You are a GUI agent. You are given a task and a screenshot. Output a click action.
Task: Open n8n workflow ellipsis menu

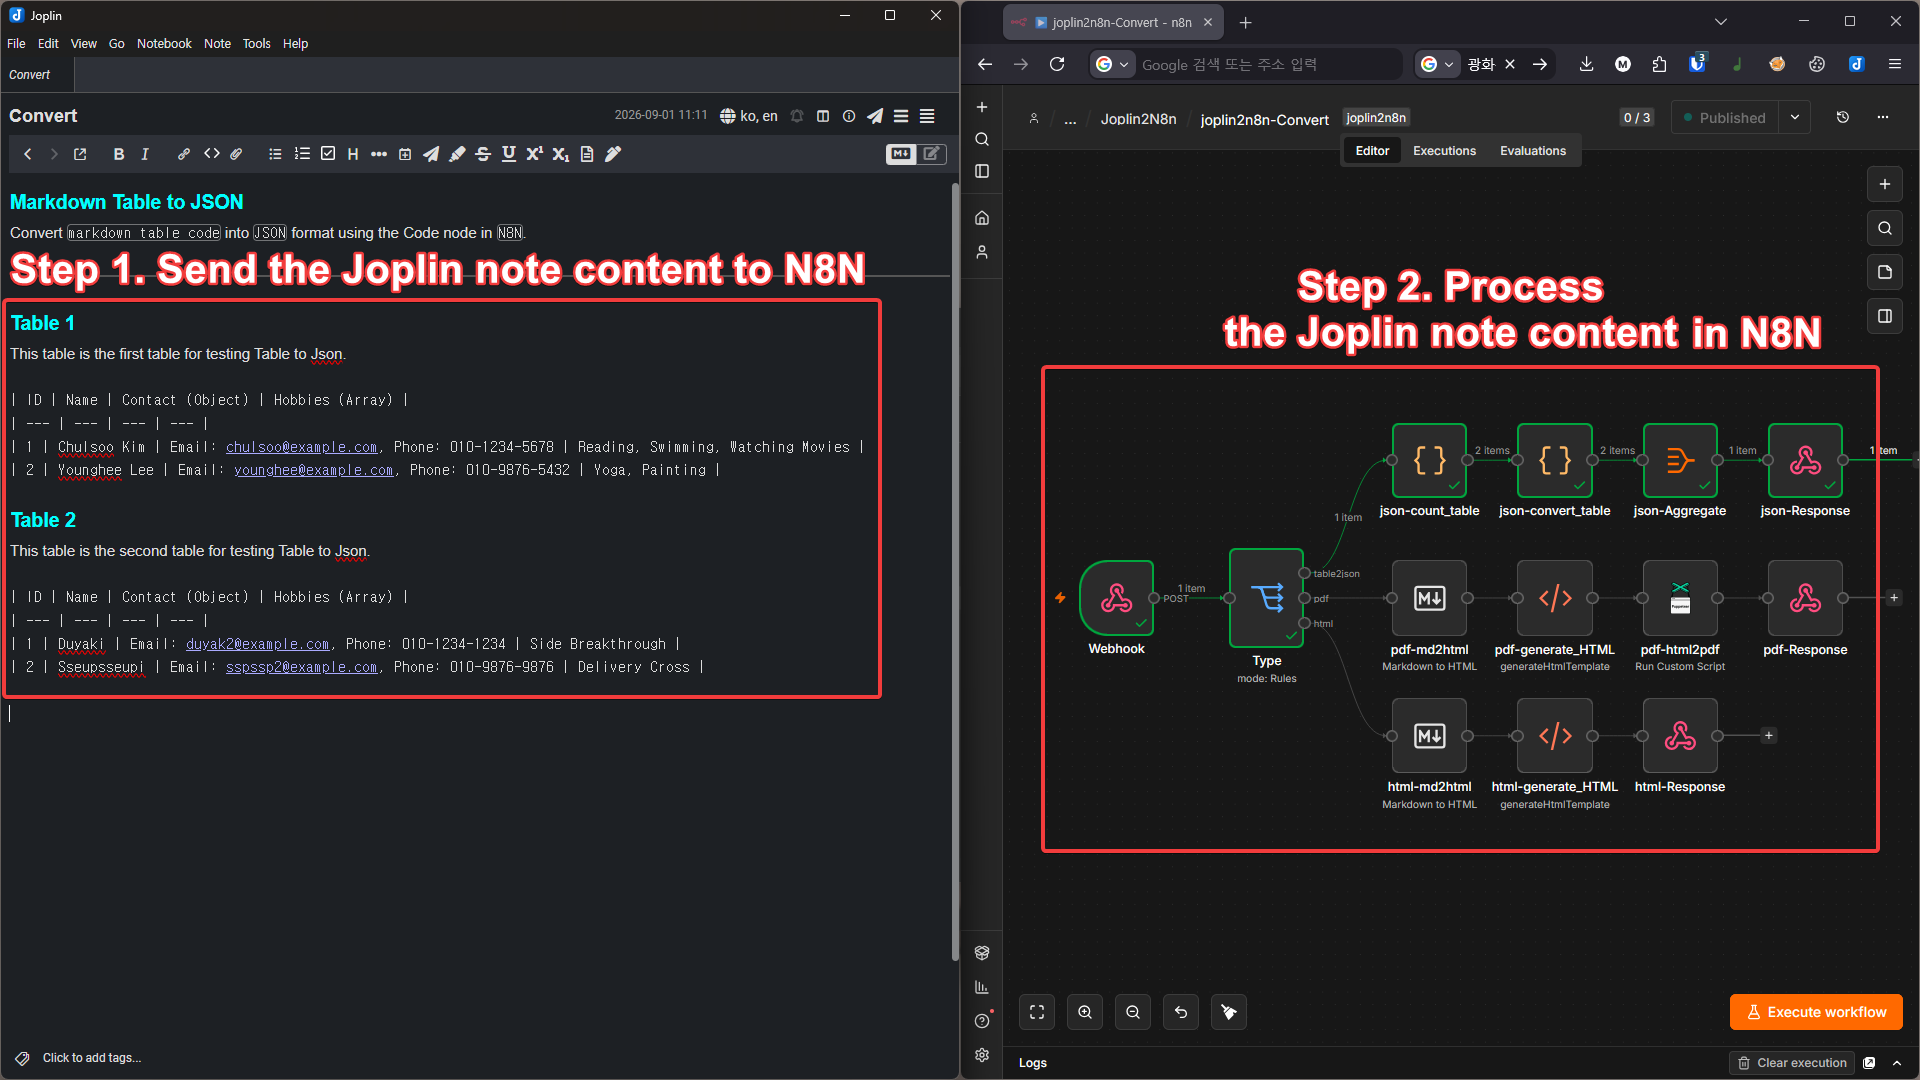[x=1883, y=117]
